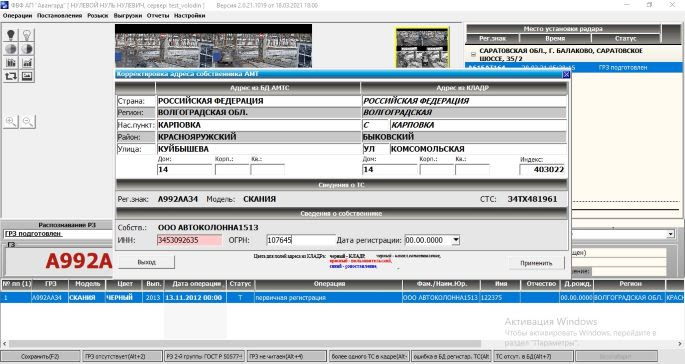Click the histogram bars icon

(x=11, y=63)
